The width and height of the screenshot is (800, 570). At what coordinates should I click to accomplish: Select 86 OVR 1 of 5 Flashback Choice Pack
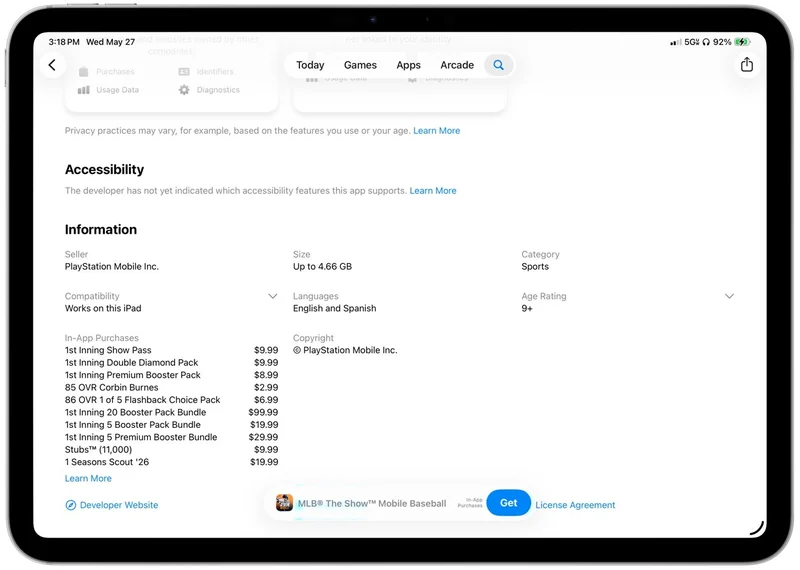pyautogui.click(x=171, y=400)
